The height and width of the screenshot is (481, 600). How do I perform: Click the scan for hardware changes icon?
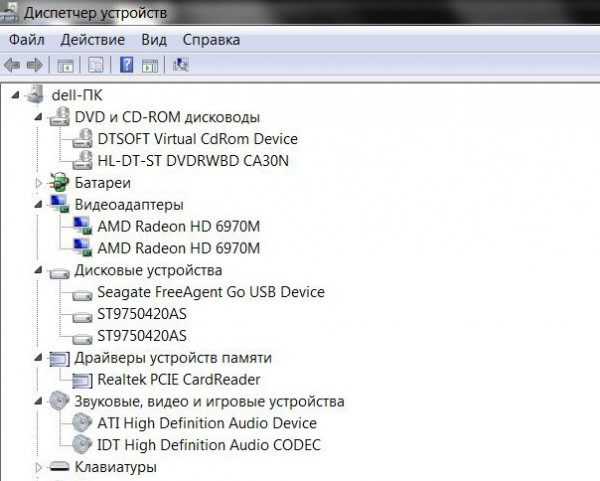pyautogui.click(x=180, y=65)
